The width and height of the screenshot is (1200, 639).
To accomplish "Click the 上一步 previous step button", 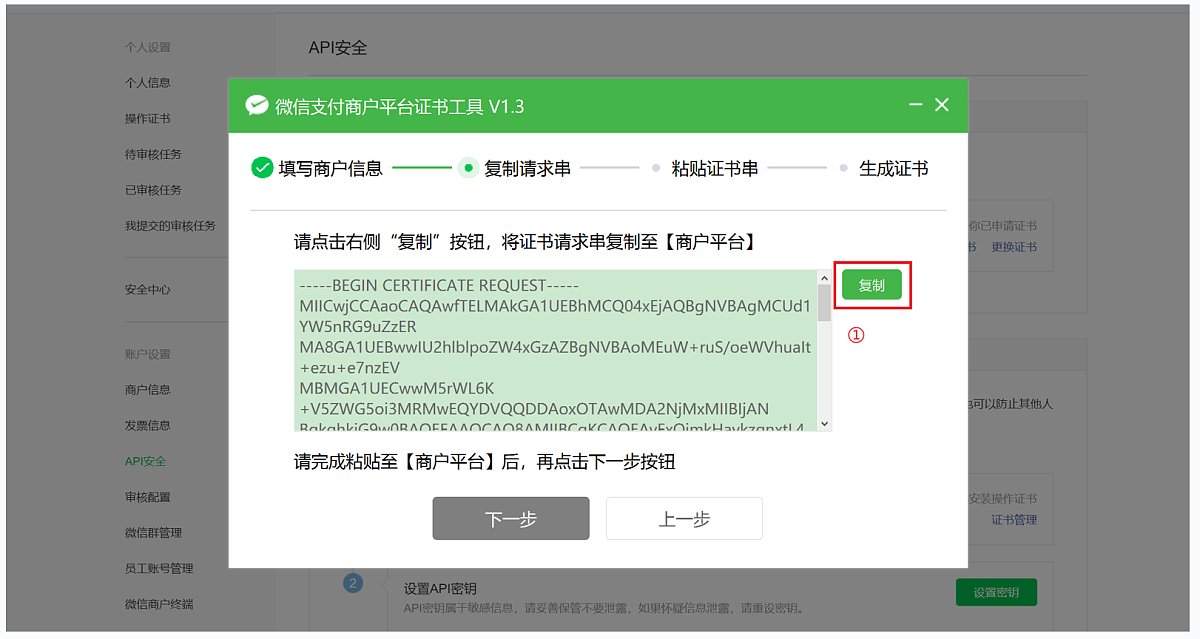I will (684, 519).
